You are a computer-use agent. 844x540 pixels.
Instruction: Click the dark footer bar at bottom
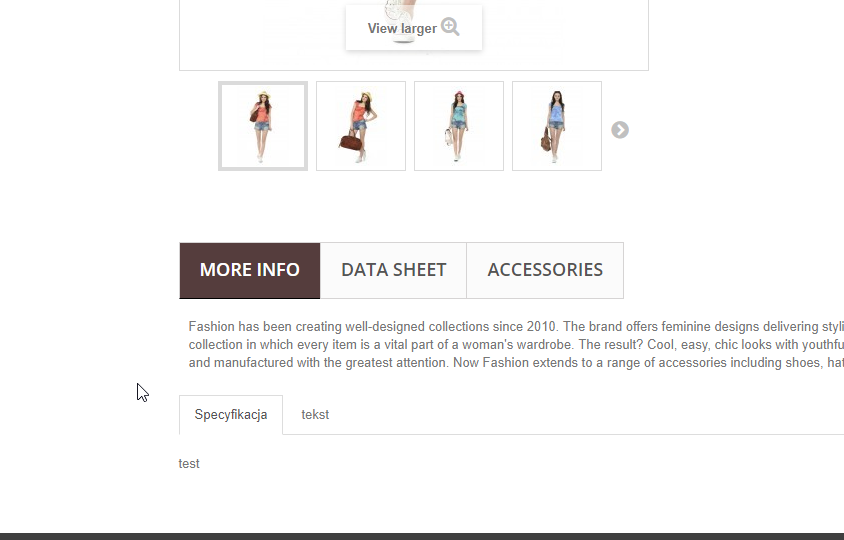coord(422,537)
